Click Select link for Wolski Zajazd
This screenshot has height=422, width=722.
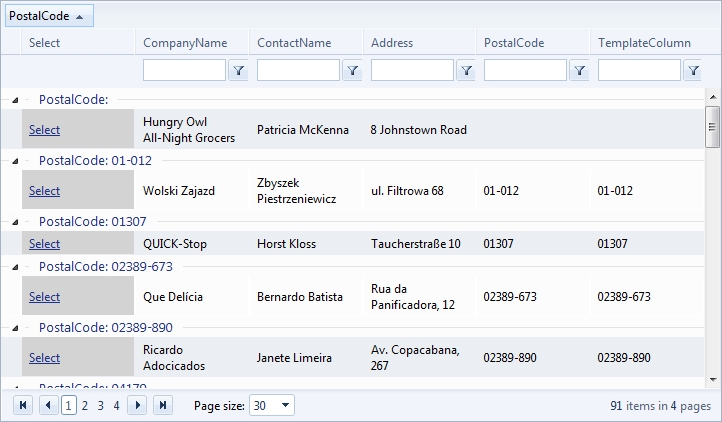point(44,190)
